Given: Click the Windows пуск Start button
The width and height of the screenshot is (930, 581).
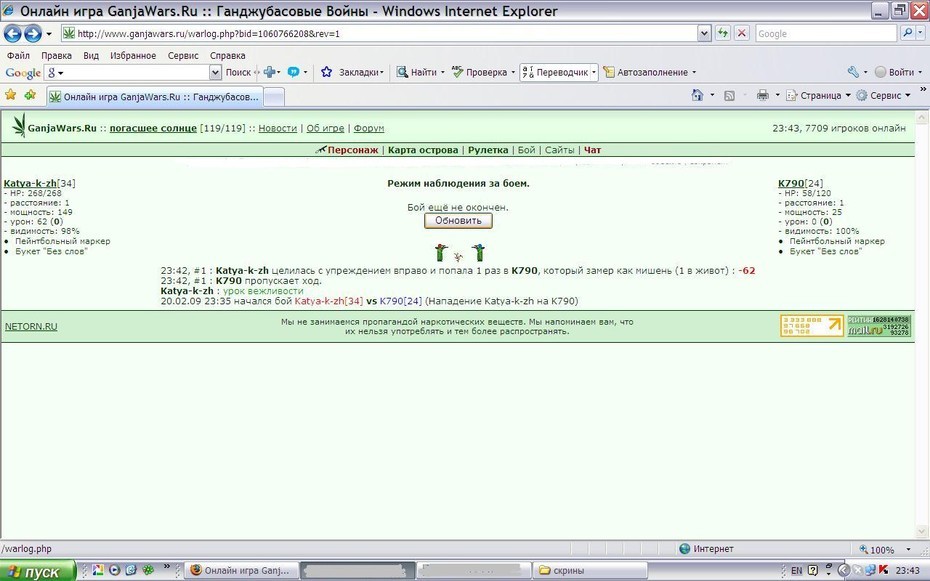Looking at the screenshot, I should (37, 571).
